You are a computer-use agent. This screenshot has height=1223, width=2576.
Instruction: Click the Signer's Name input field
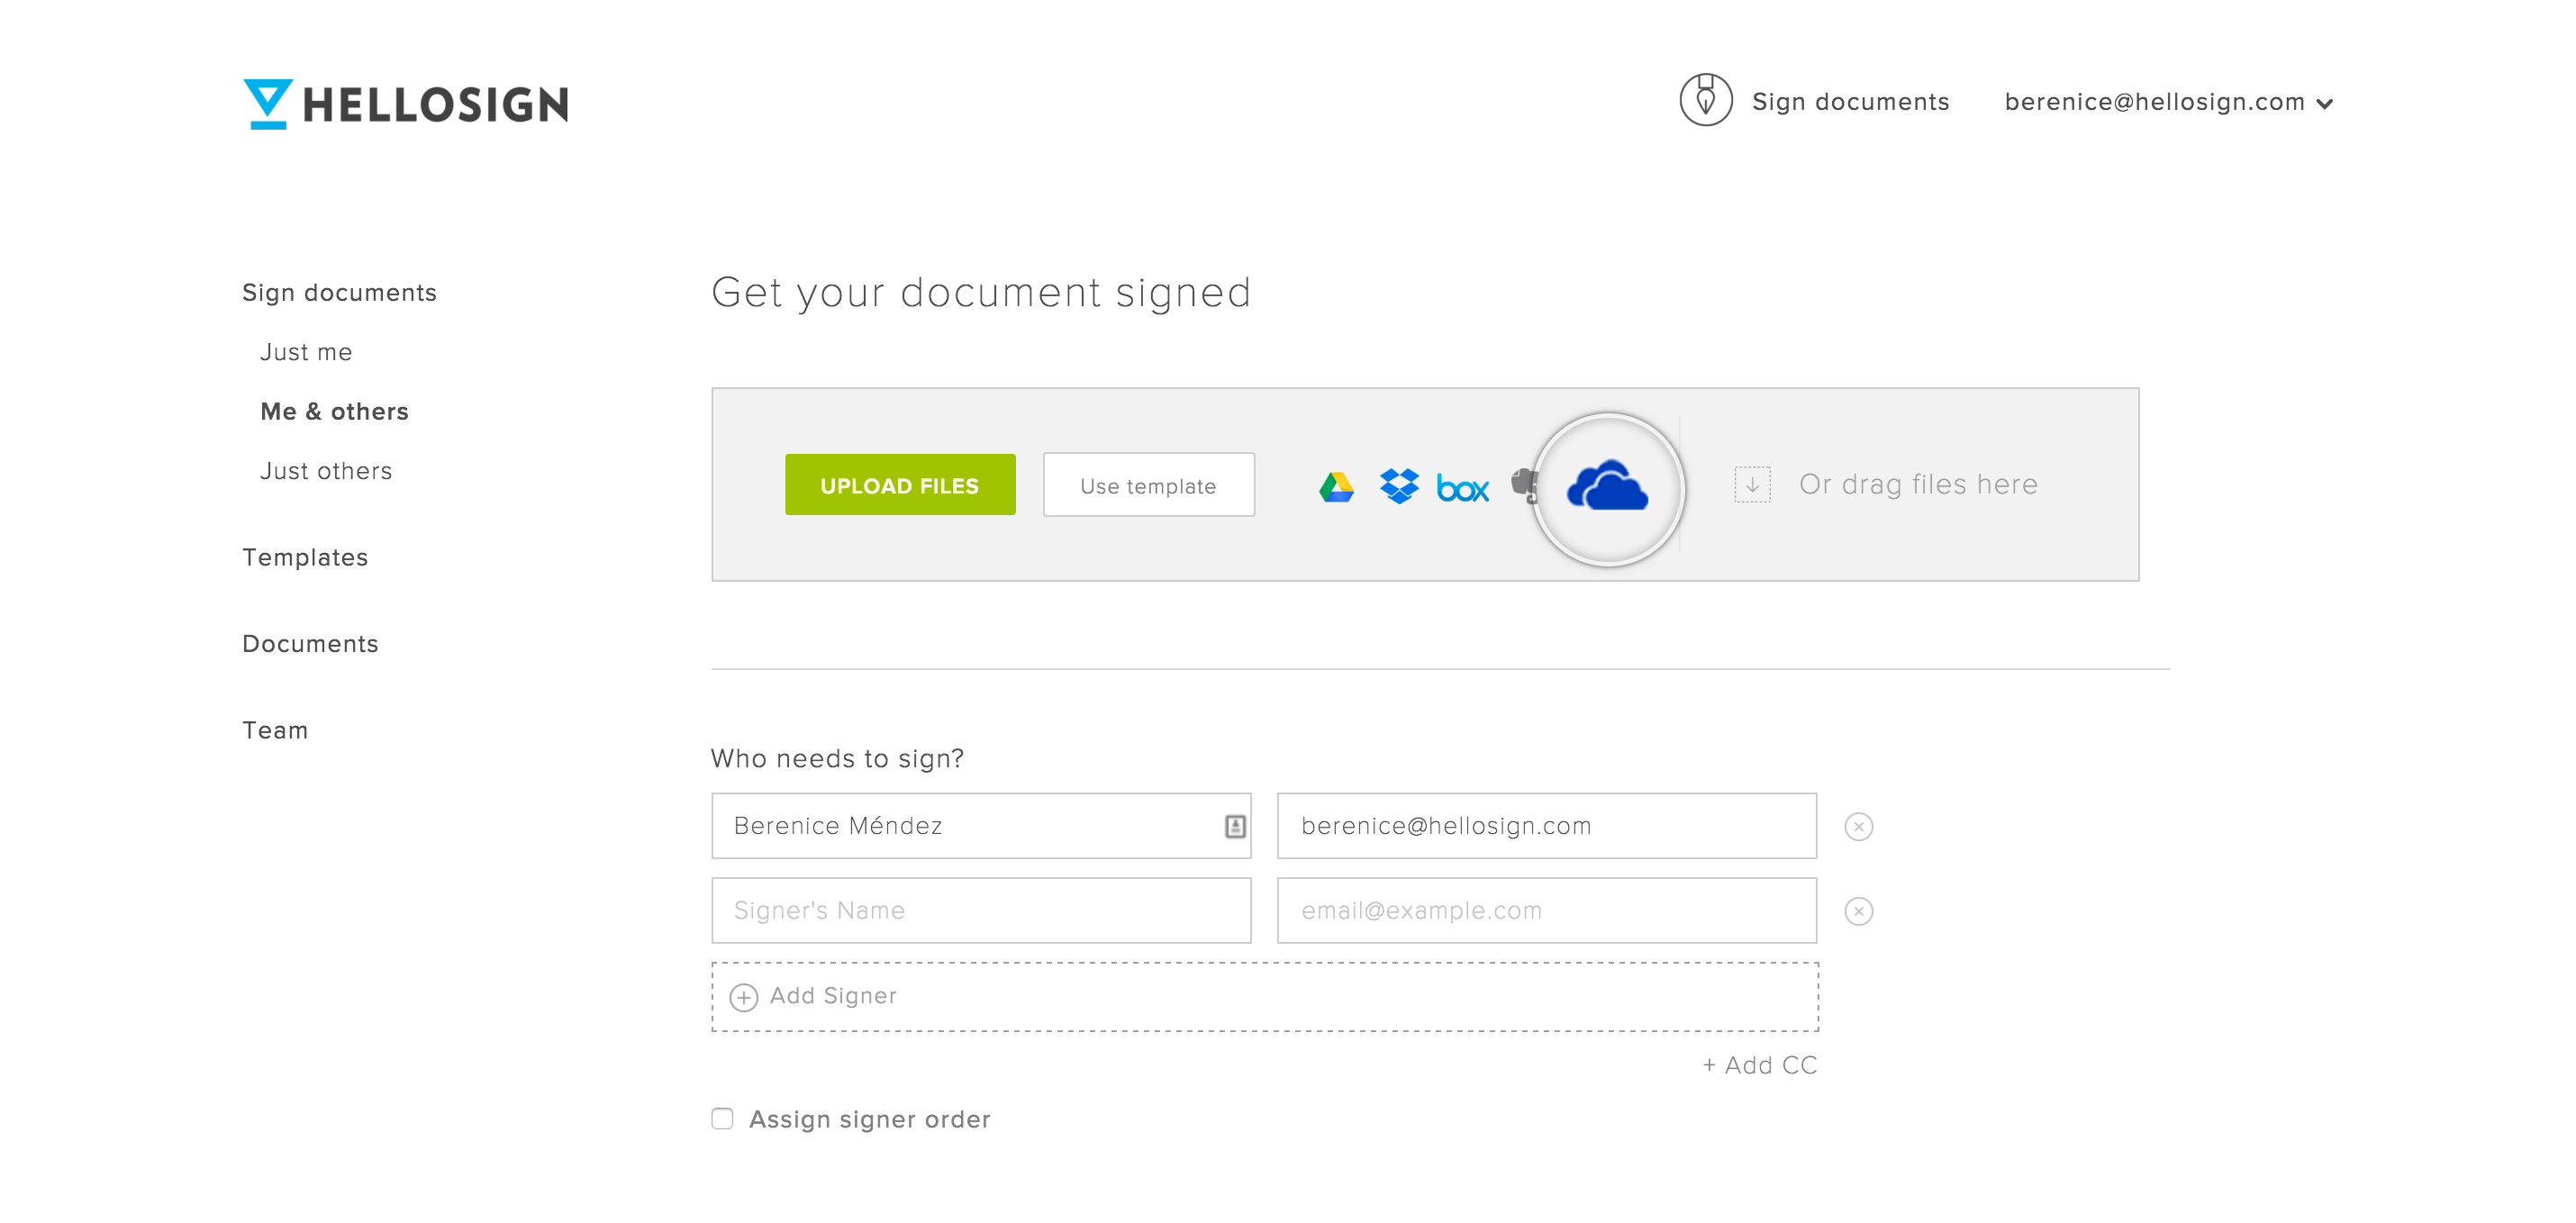984,910
